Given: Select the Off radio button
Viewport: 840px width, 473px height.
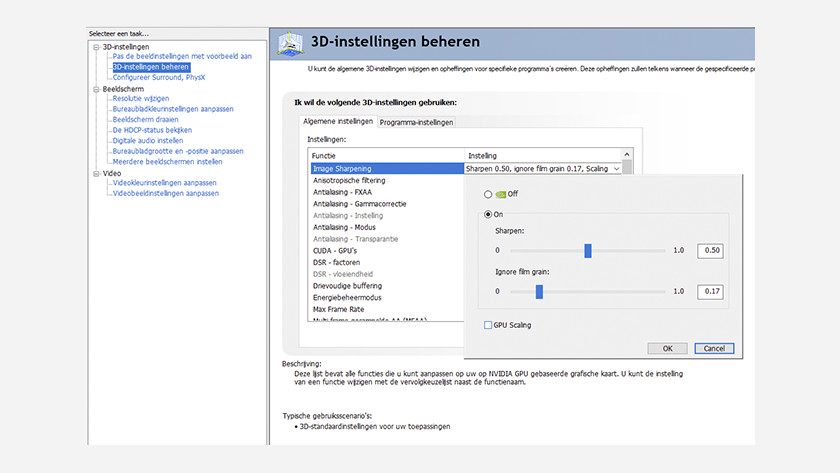Looking at the screenshot, I should click(488, 194).
